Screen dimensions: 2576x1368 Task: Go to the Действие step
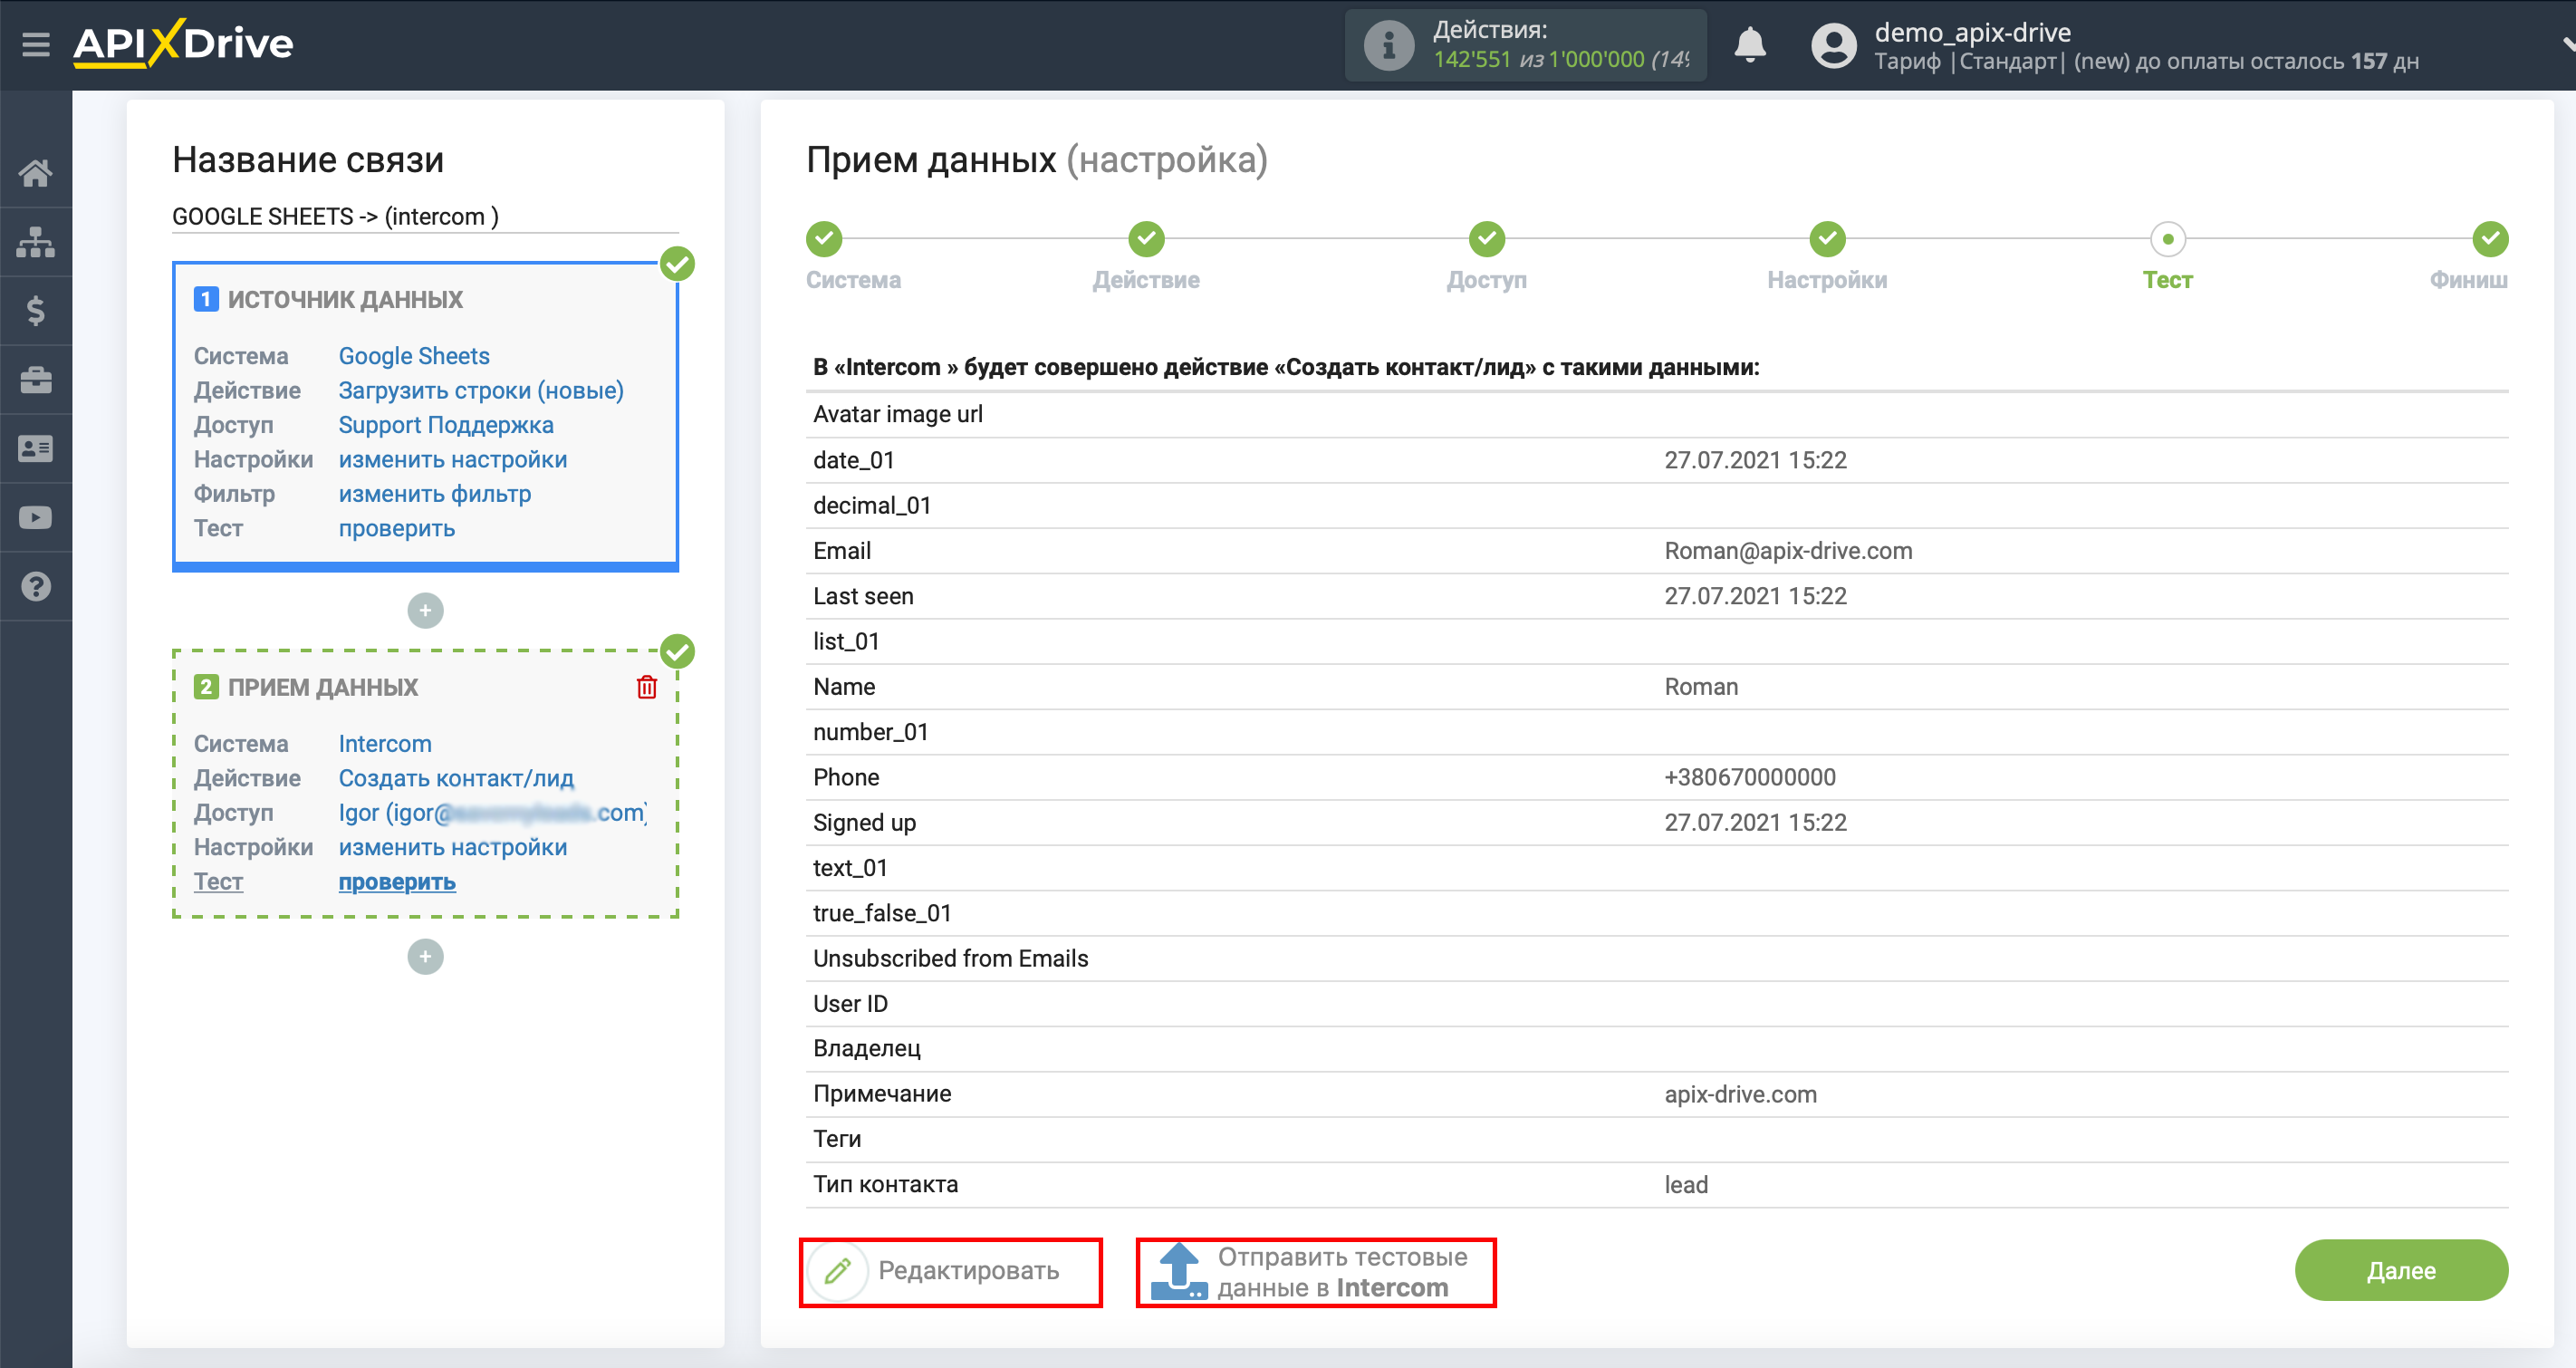(x=1146, y=239)
